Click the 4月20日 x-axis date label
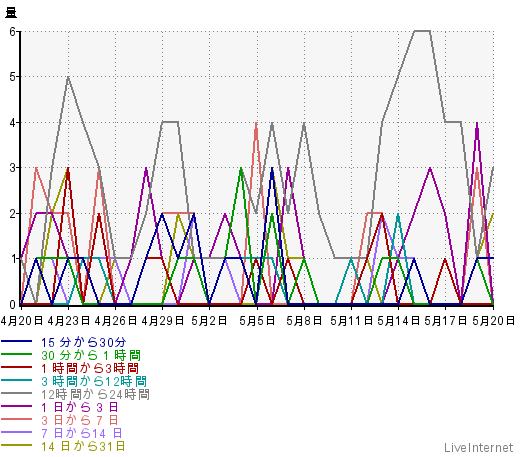The height and width of the screenshot is (457, 520). pos(22,321)
